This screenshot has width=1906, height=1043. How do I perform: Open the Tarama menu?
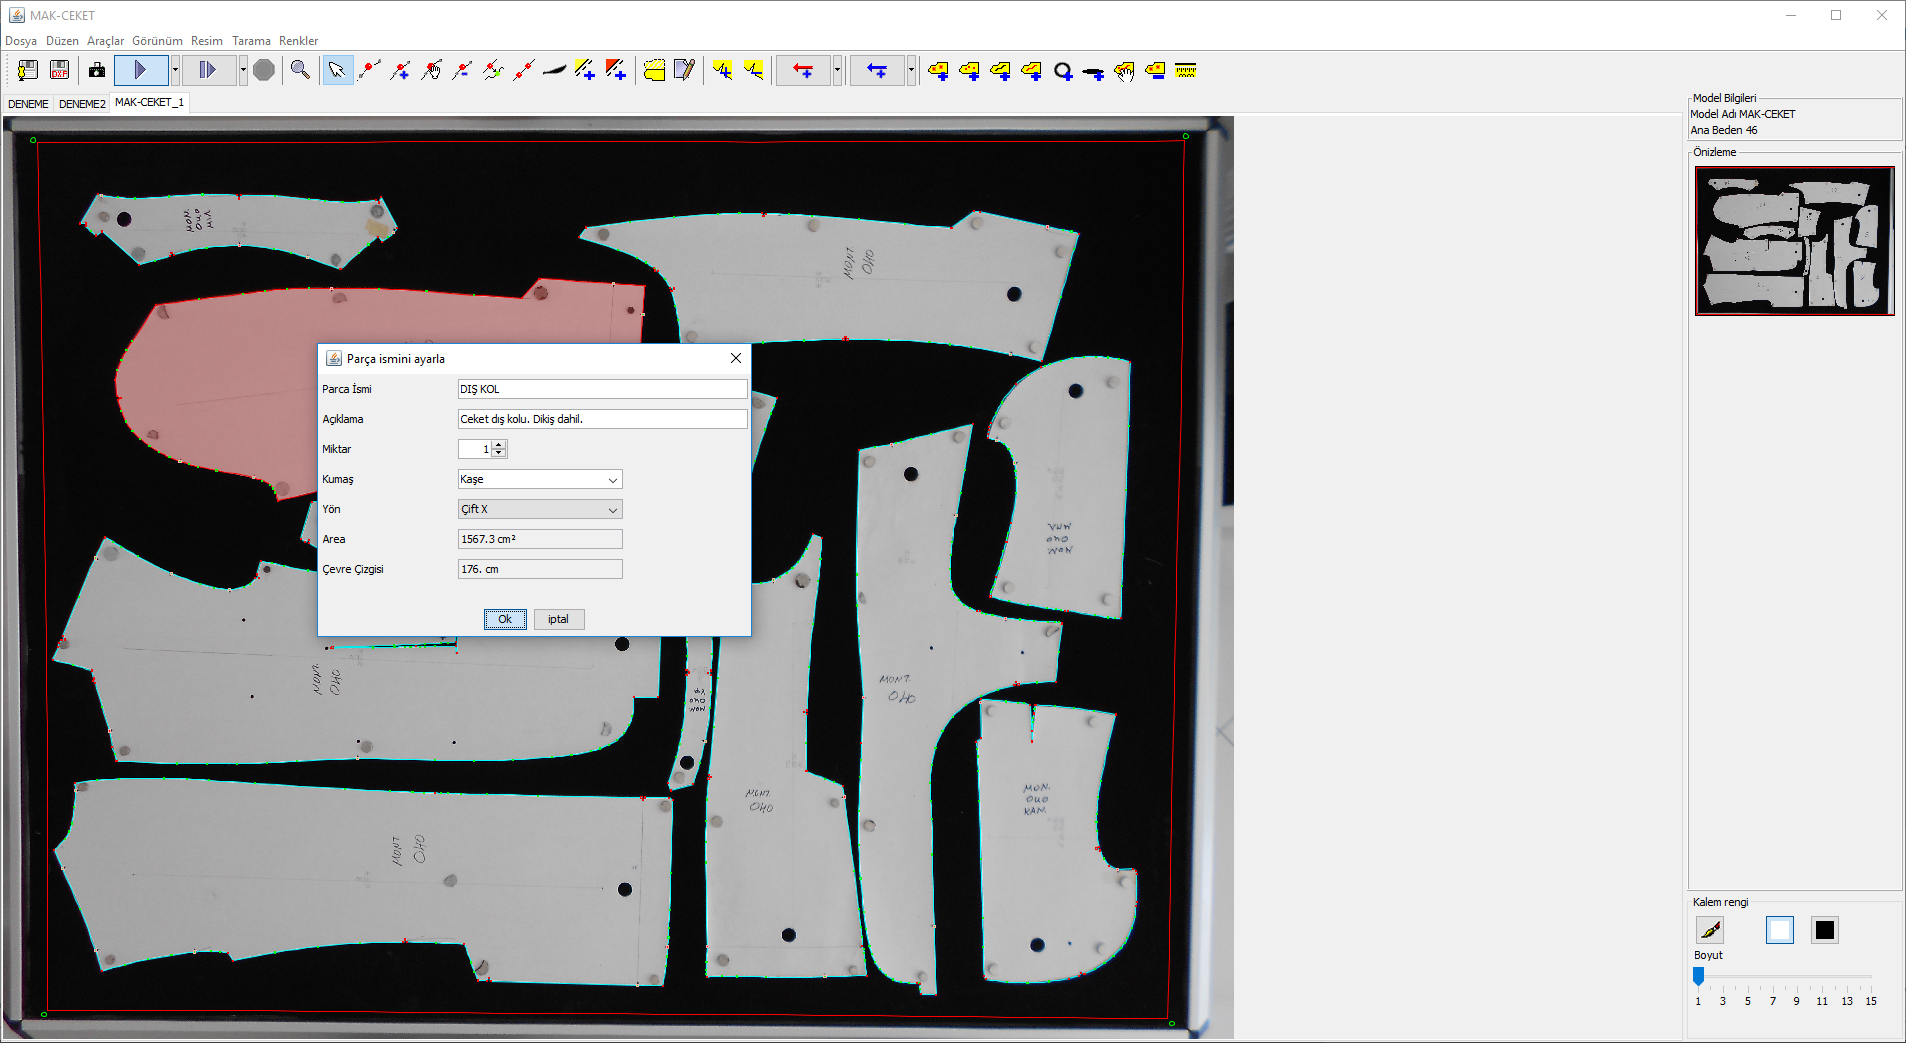pos(251,41)
